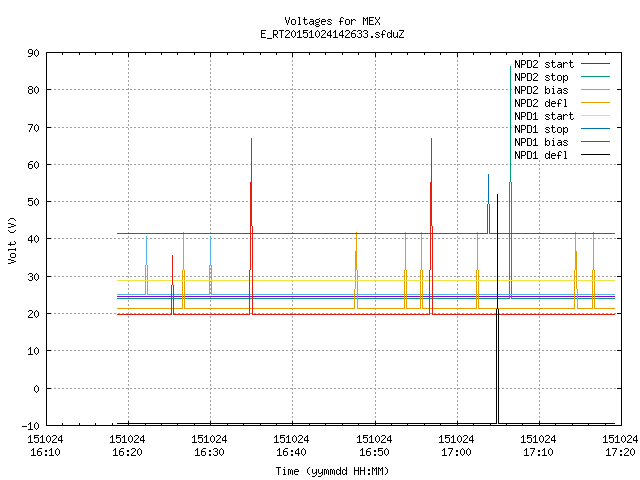Click the y-axis tick value 30

click(34, 277)
